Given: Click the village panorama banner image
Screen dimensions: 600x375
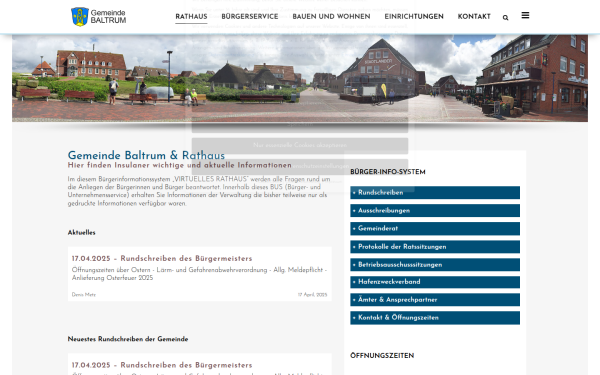Looking at the screenshot, I should pyautogui.click(x=300, y=78).
